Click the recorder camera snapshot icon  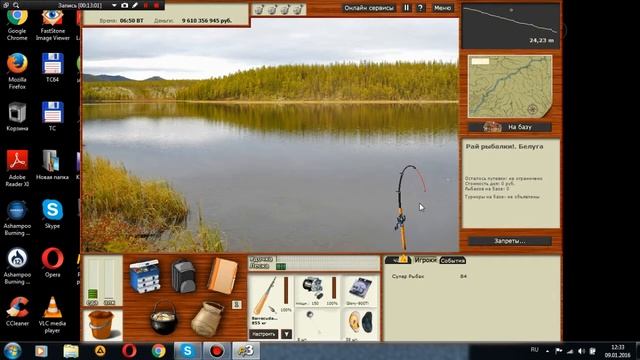click(x=124, y=5)
